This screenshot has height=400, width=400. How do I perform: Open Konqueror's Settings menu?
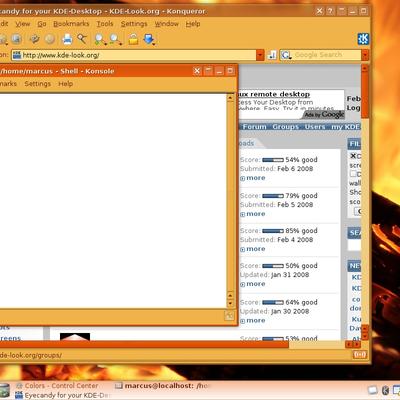coord(134,24)
